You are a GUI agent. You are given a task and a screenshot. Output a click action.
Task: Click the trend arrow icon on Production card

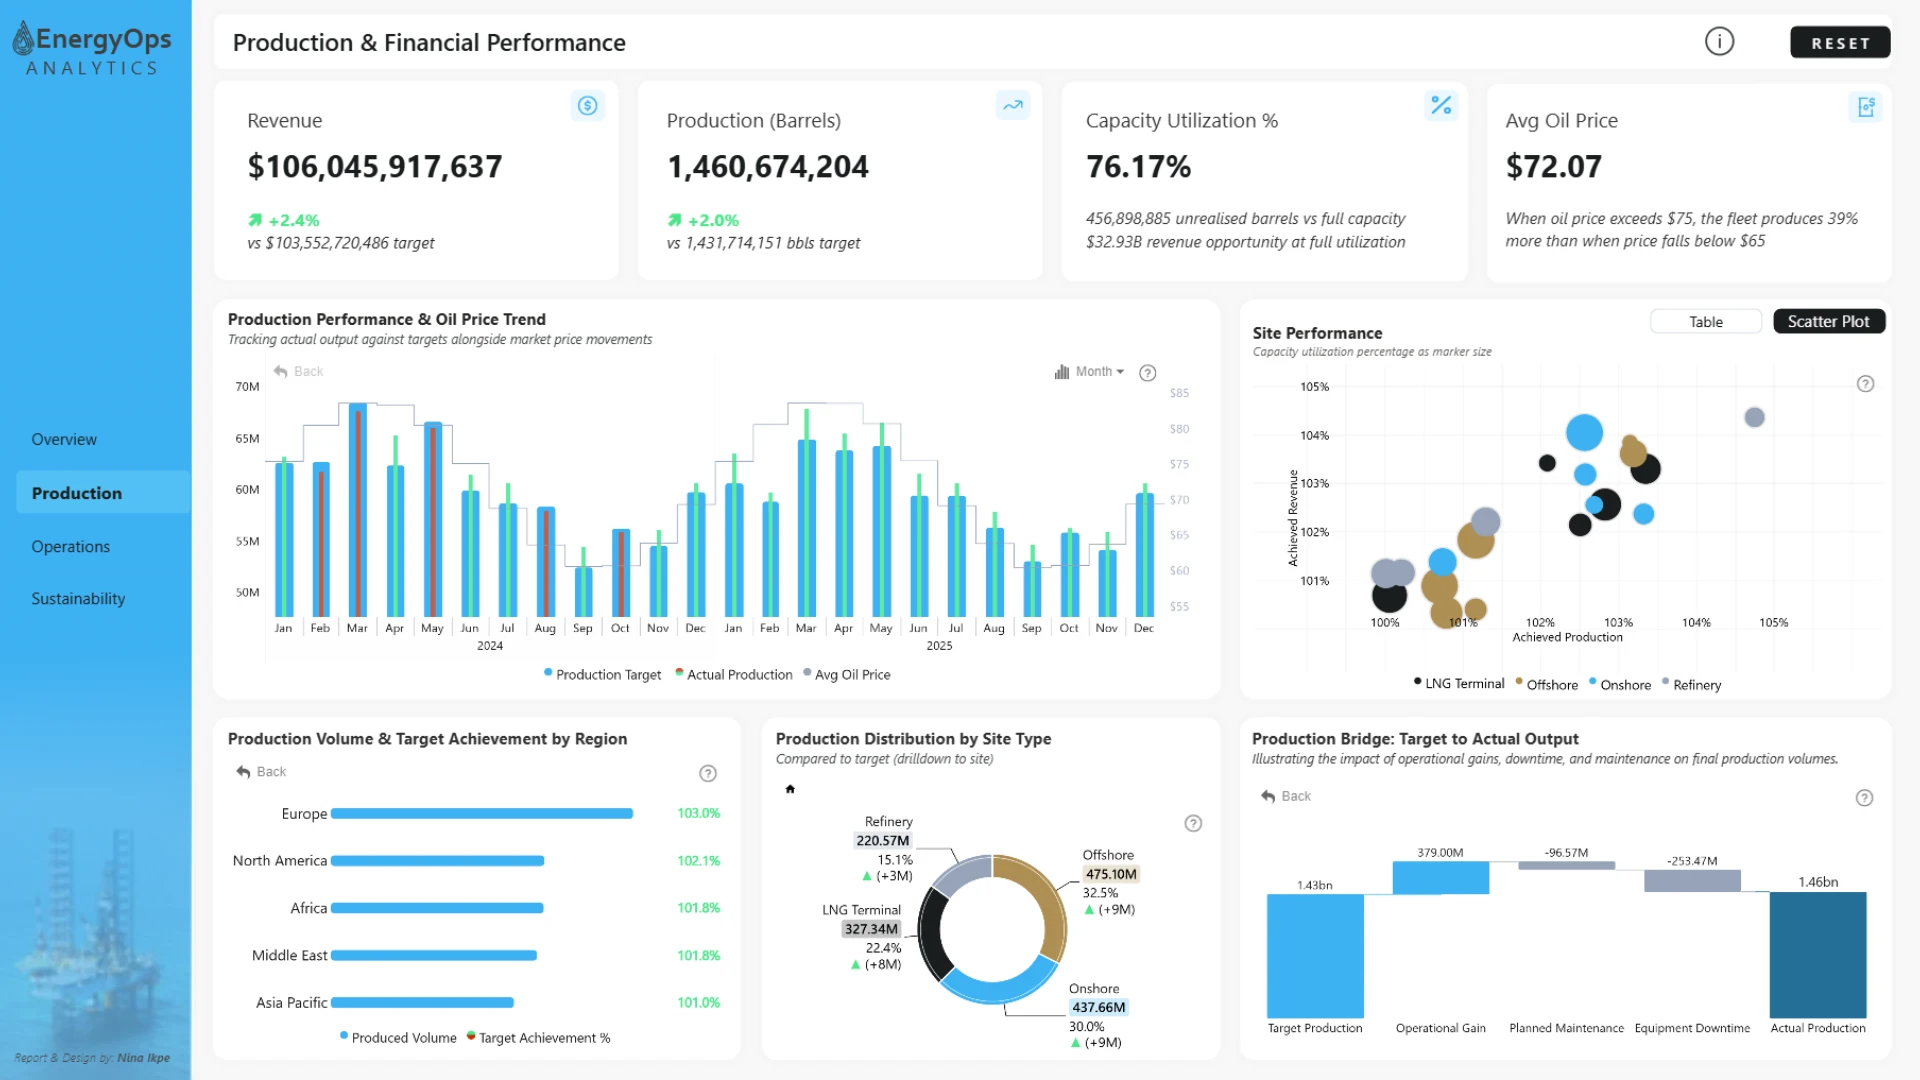pyautogui.click(x=1013, y=105)
